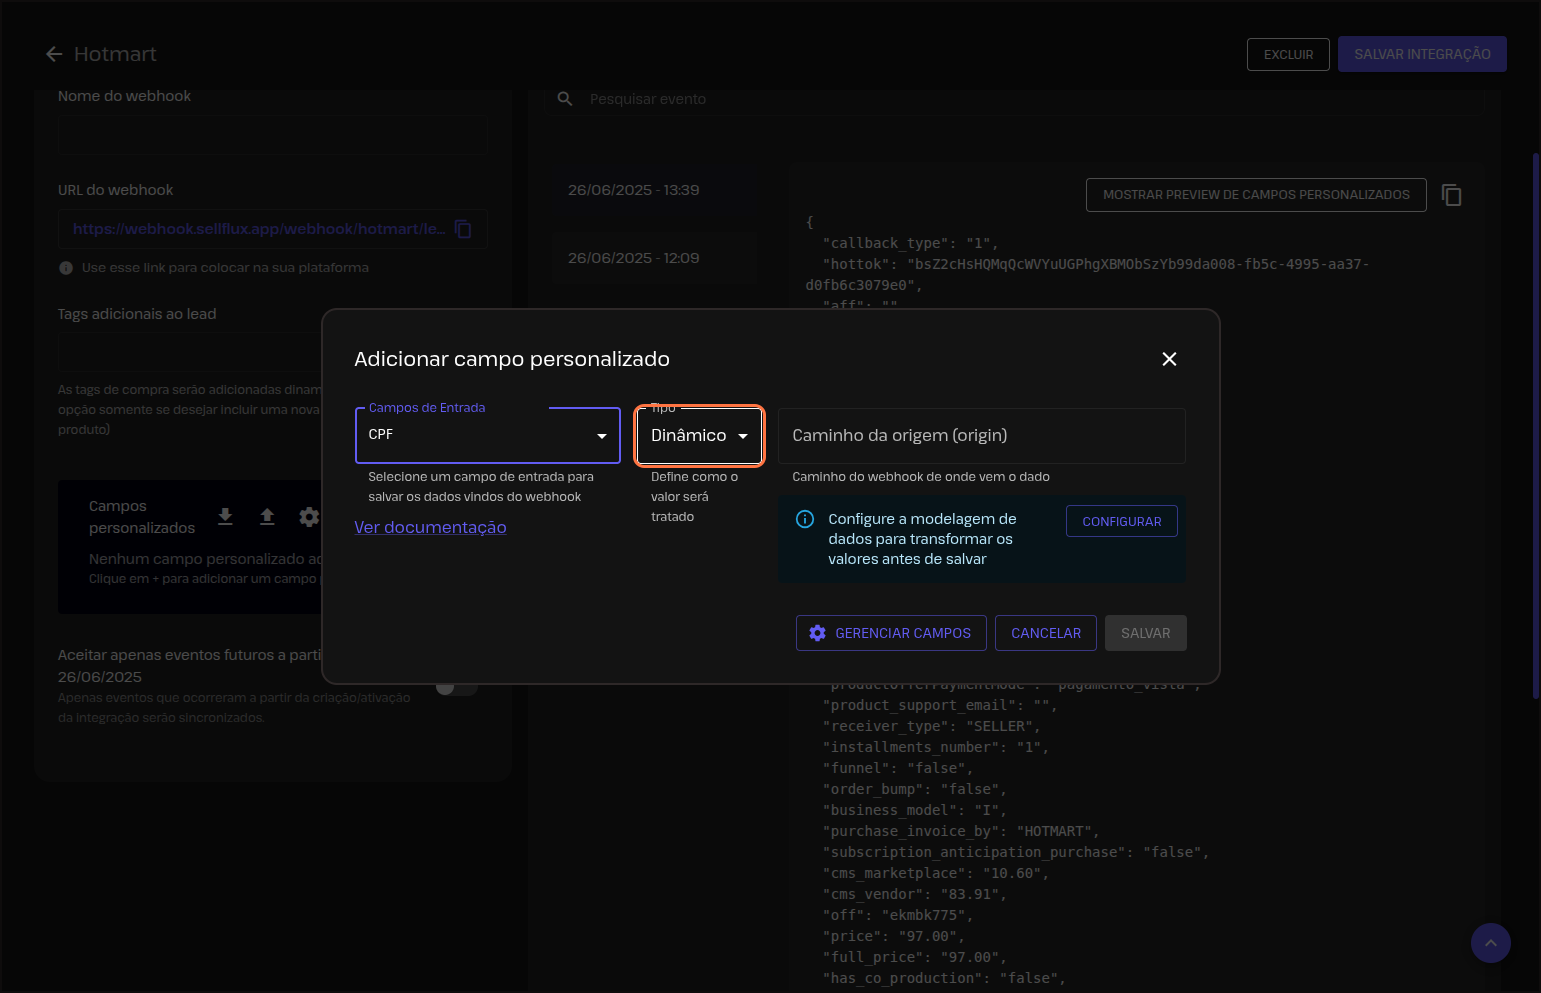Screen dimensions: 1541x993
Task: Open the Ver documentação link
Action: [430, 527]
